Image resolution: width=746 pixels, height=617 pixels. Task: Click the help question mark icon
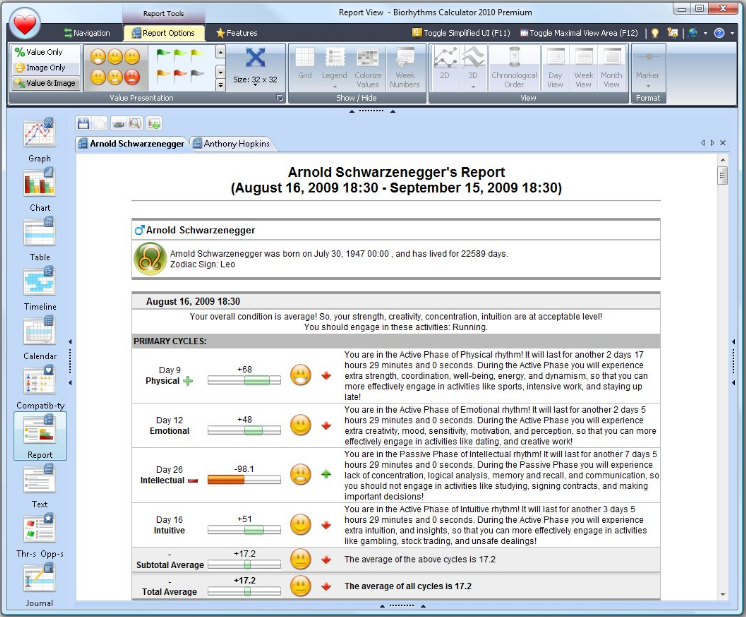point(719,33)
